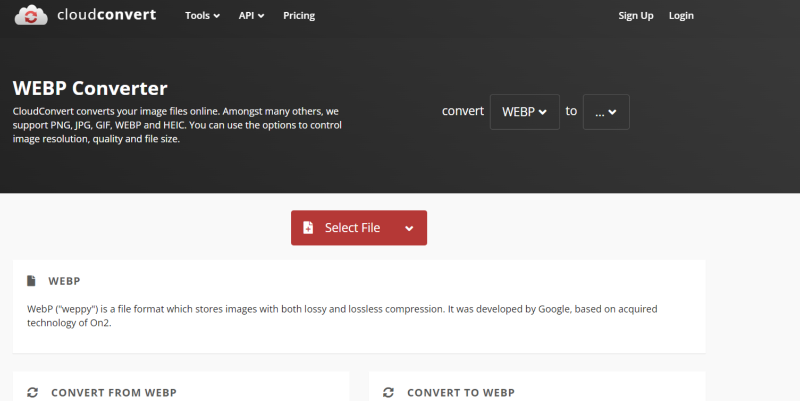
Task: Click the cloudconvert brand name text
Action: 107,15
